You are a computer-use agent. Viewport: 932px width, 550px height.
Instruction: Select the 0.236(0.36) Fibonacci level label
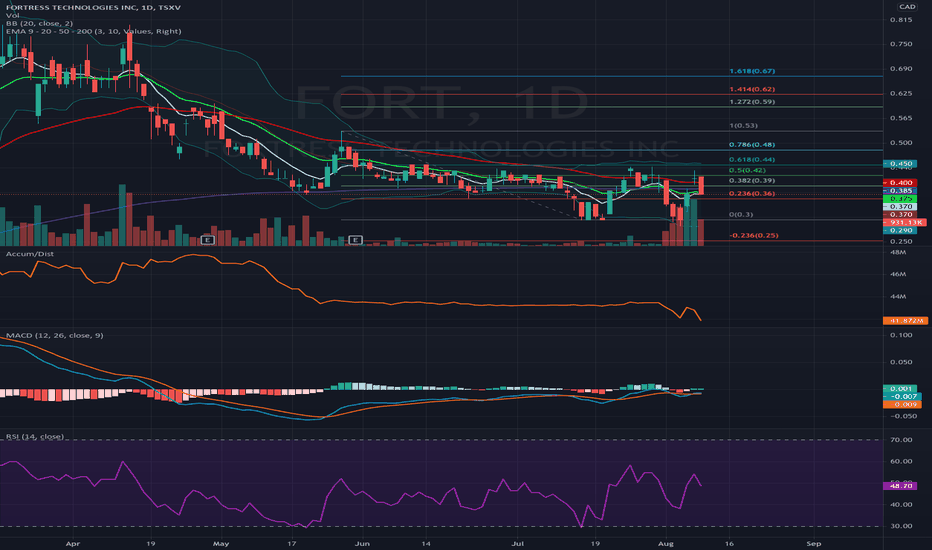[x=752, y=193]
